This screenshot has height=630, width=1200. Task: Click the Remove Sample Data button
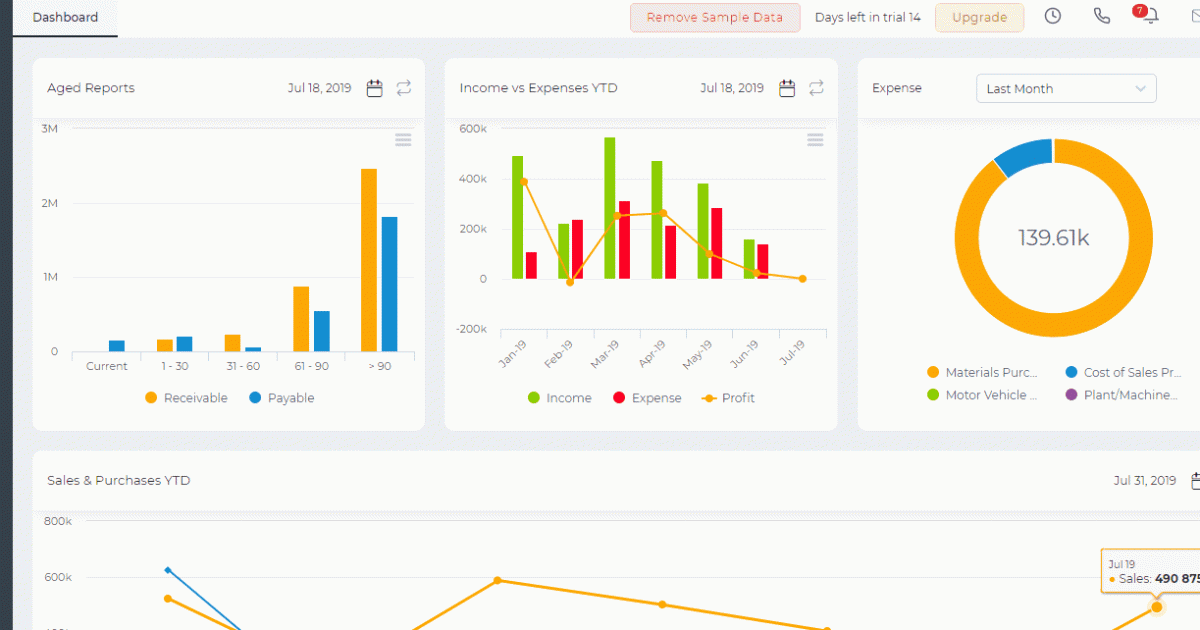(715, 17)
